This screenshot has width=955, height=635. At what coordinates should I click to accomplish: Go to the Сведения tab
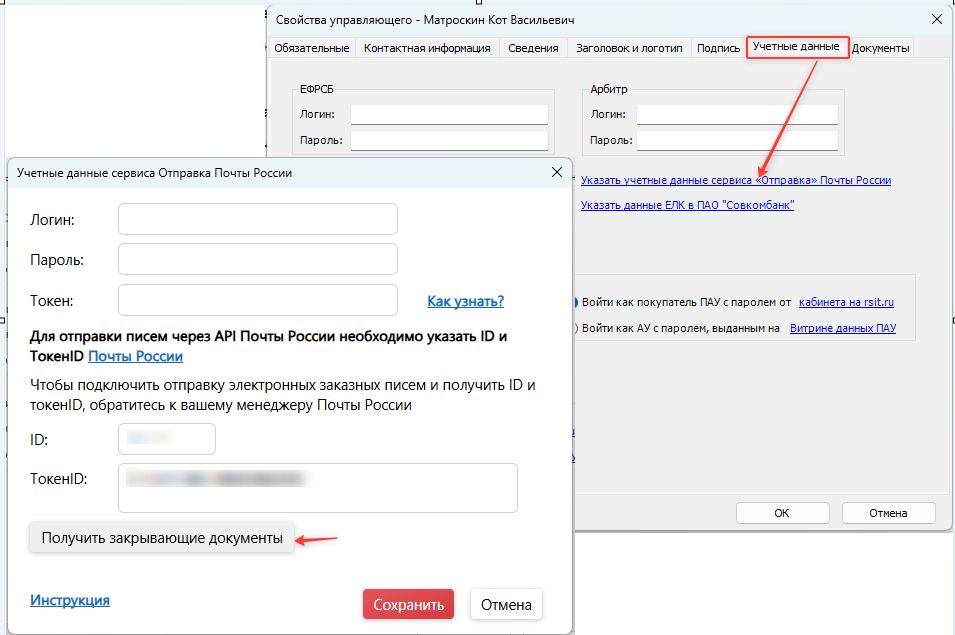[533, 48]
